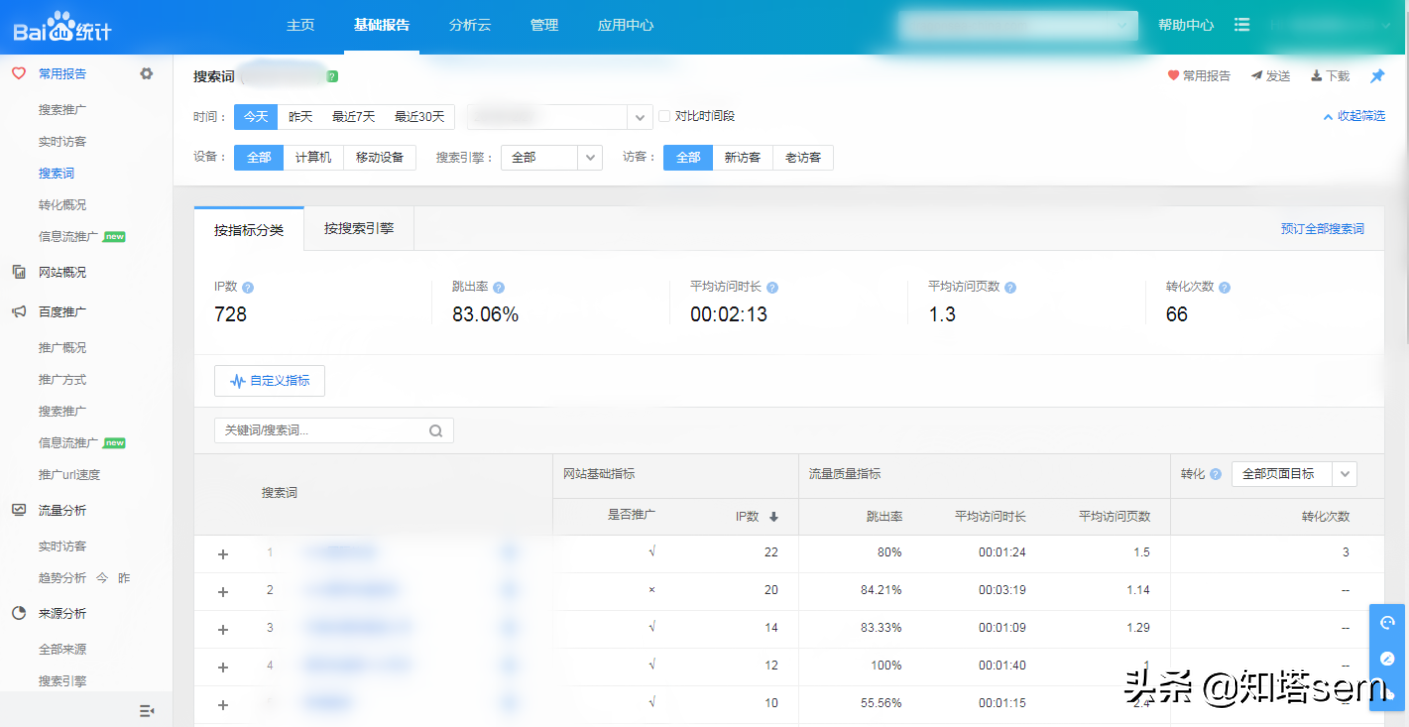
Task: Click the help icon next to 跳出率 metric
Action: [x=498, y=287]
